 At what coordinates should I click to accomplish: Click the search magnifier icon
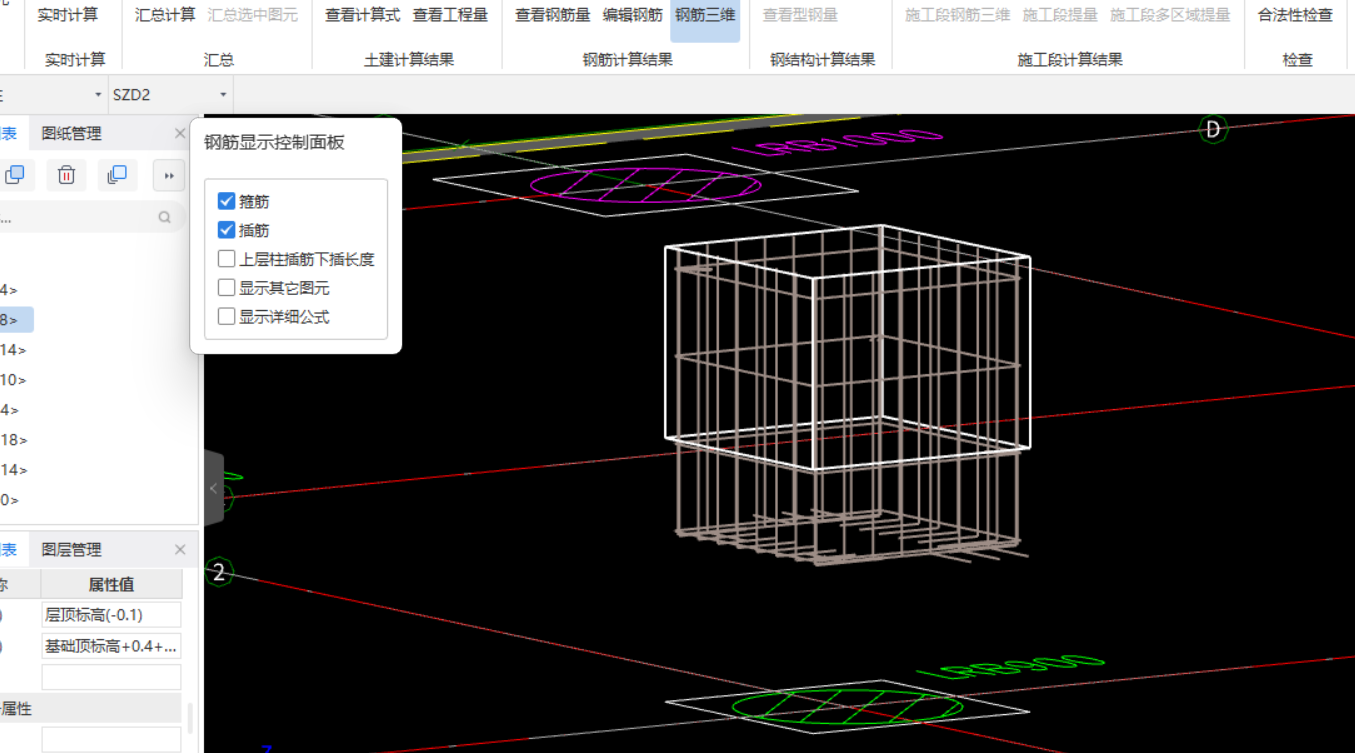click(x=164, y=216)
